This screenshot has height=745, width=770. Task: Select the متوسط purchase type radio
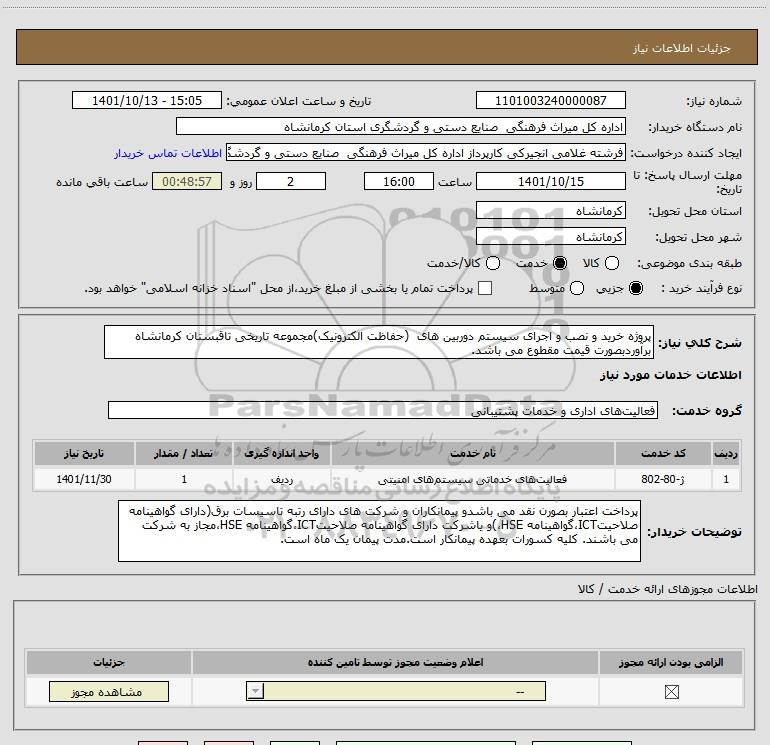click(577, 288)
